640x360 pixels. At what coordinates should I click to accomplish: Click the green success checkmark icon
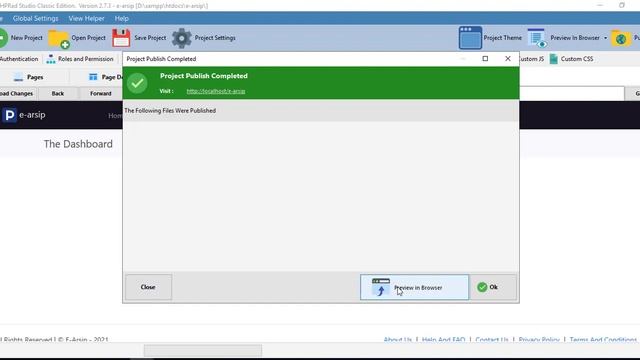[x=137, y=83]
